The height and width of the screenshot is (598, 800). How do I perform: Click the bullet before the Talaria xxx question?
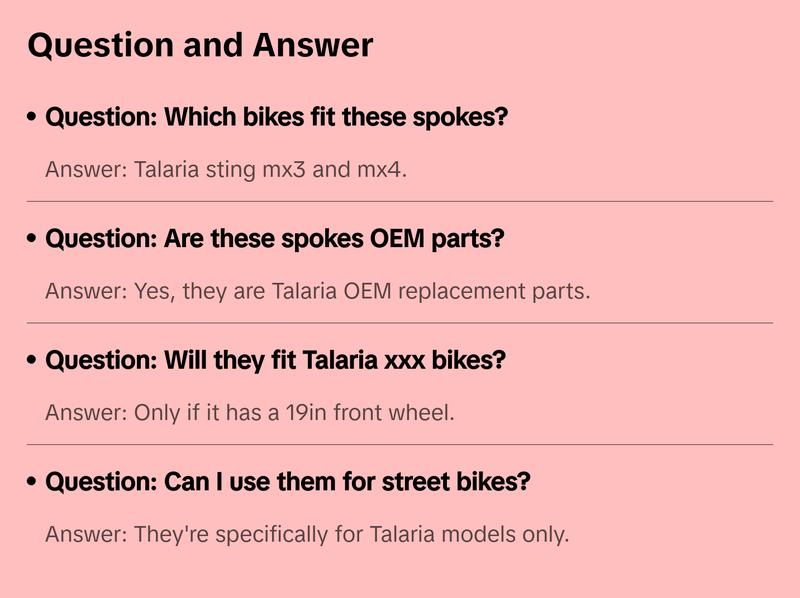pyautogui.click(x=33, y=361)
